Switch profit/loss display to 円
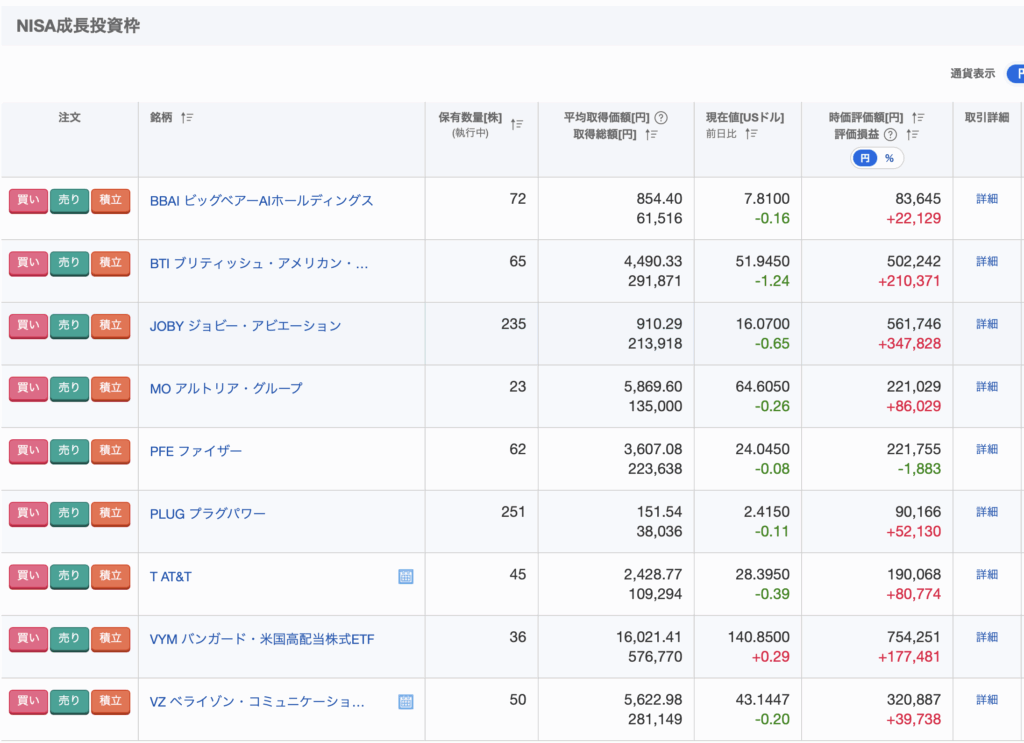The height and width of the screenshot is (743, 1024). 865,158
